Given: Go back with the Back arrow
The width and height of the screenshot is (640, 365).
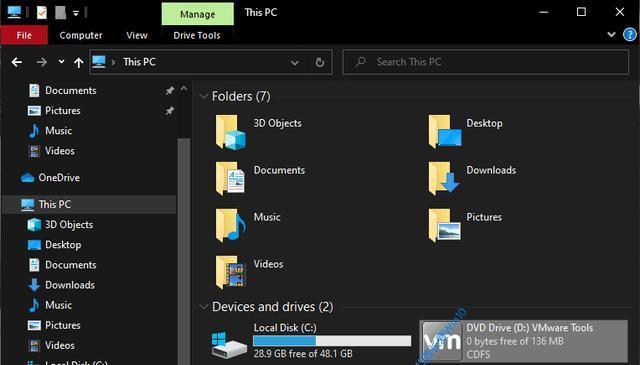Looking at the screenshot, I should (17, 62).
